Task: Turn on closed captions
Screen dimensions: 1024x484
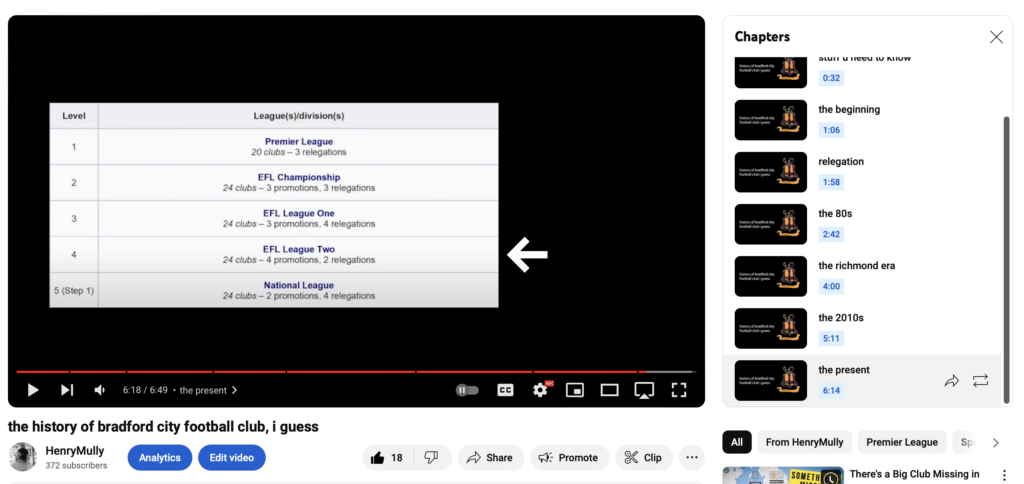Action: coord(505,390)
